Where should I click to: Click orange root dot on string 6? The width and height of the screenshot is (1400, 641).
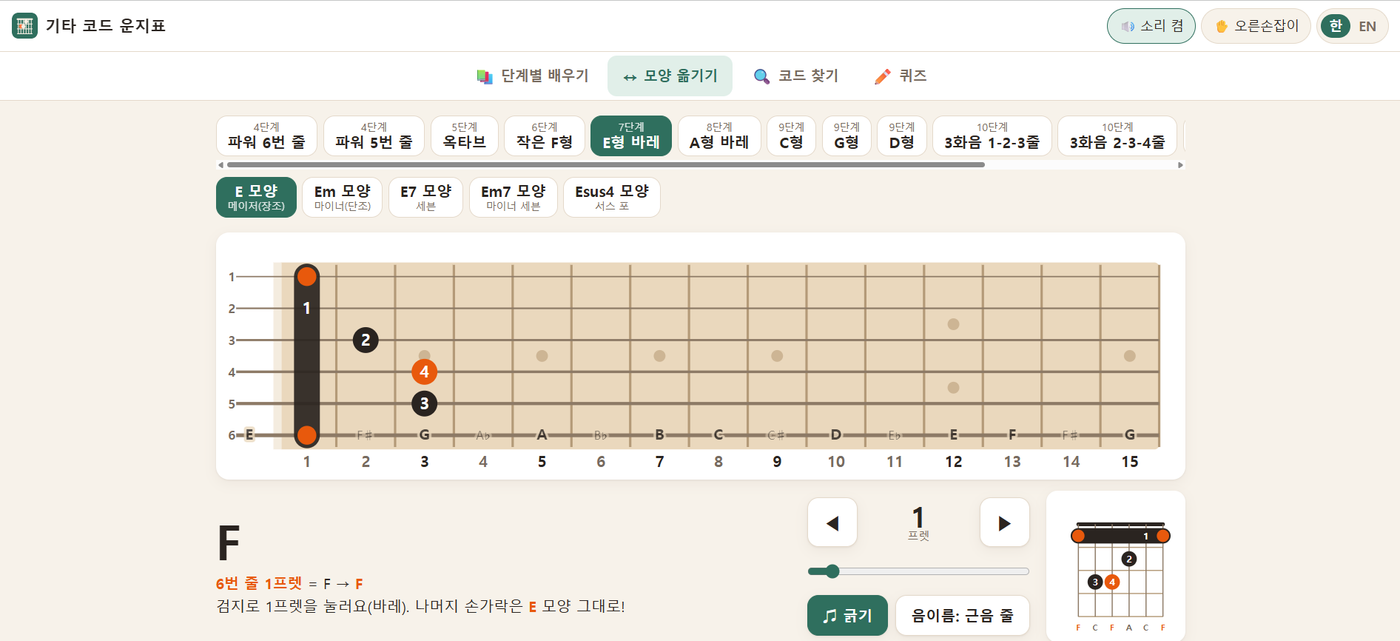pyautogui.click(x=307, y=435)
